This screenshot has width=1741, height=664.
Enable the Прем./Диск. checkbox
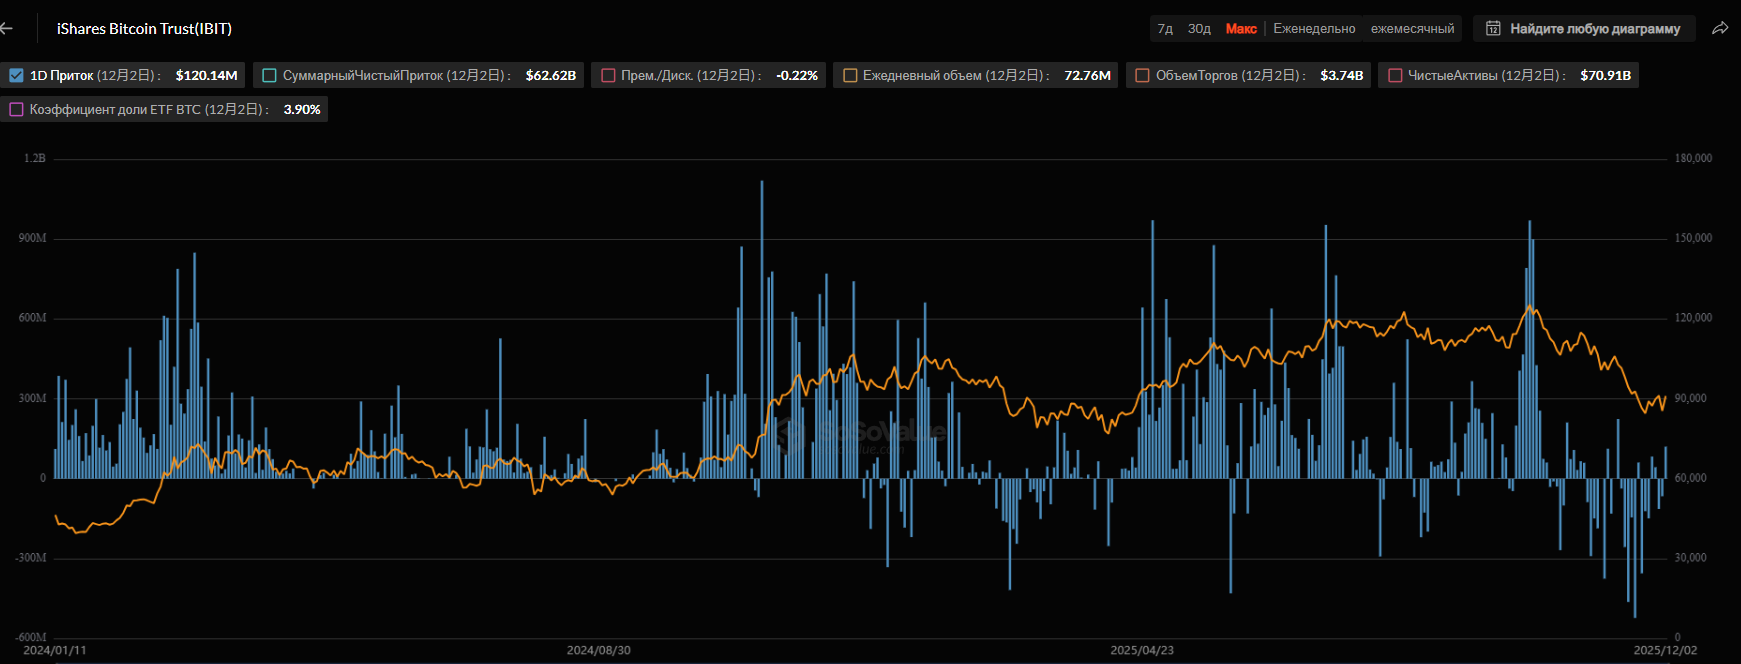(x=608, y=76)
